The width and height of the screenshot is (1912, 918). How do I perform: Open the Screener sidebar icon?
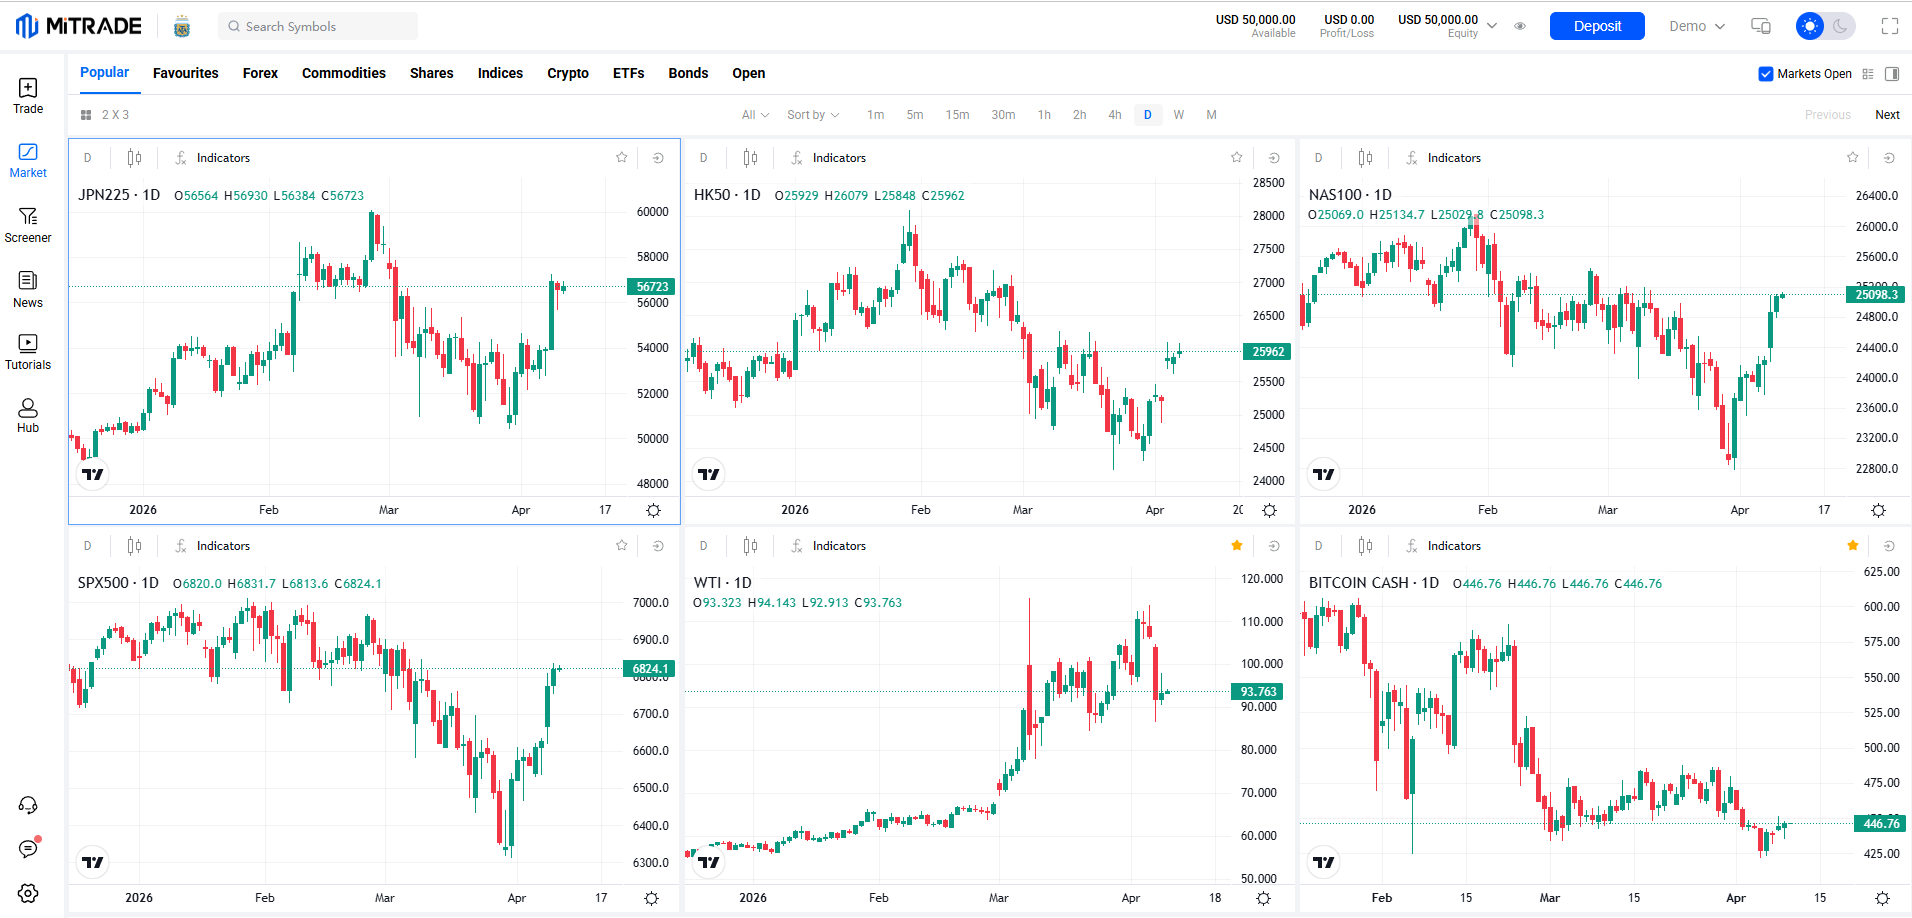(x=28, y=225)
